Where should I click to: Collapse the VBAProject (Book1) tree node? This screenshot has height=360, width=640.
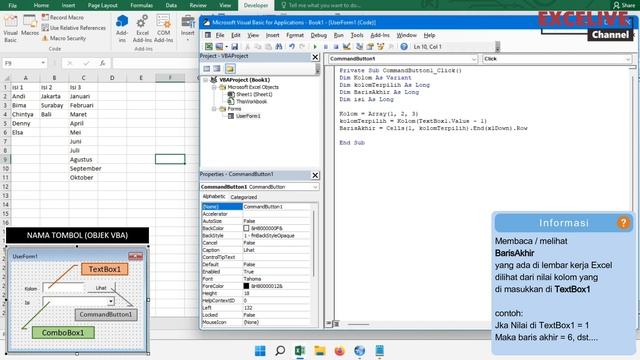206,80
